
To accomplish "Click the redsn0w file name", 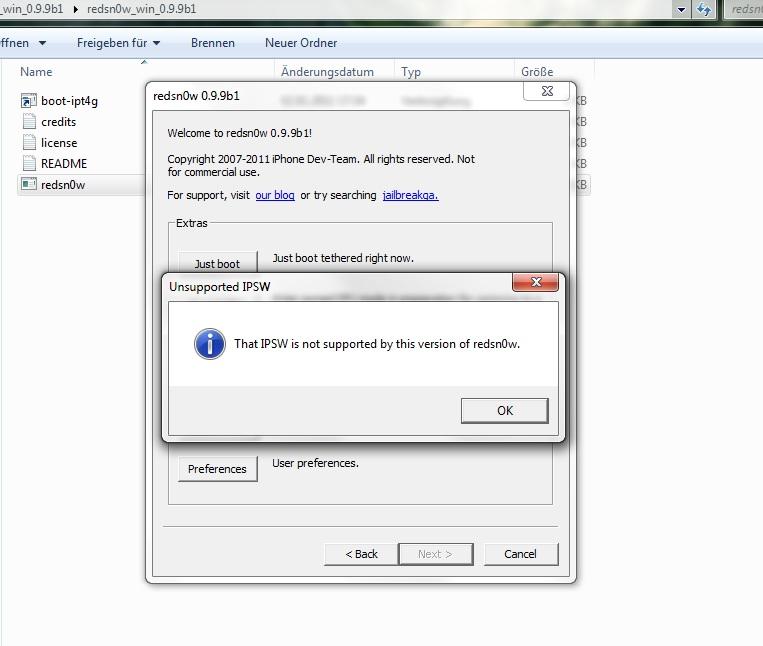I will tap(63, 185).
